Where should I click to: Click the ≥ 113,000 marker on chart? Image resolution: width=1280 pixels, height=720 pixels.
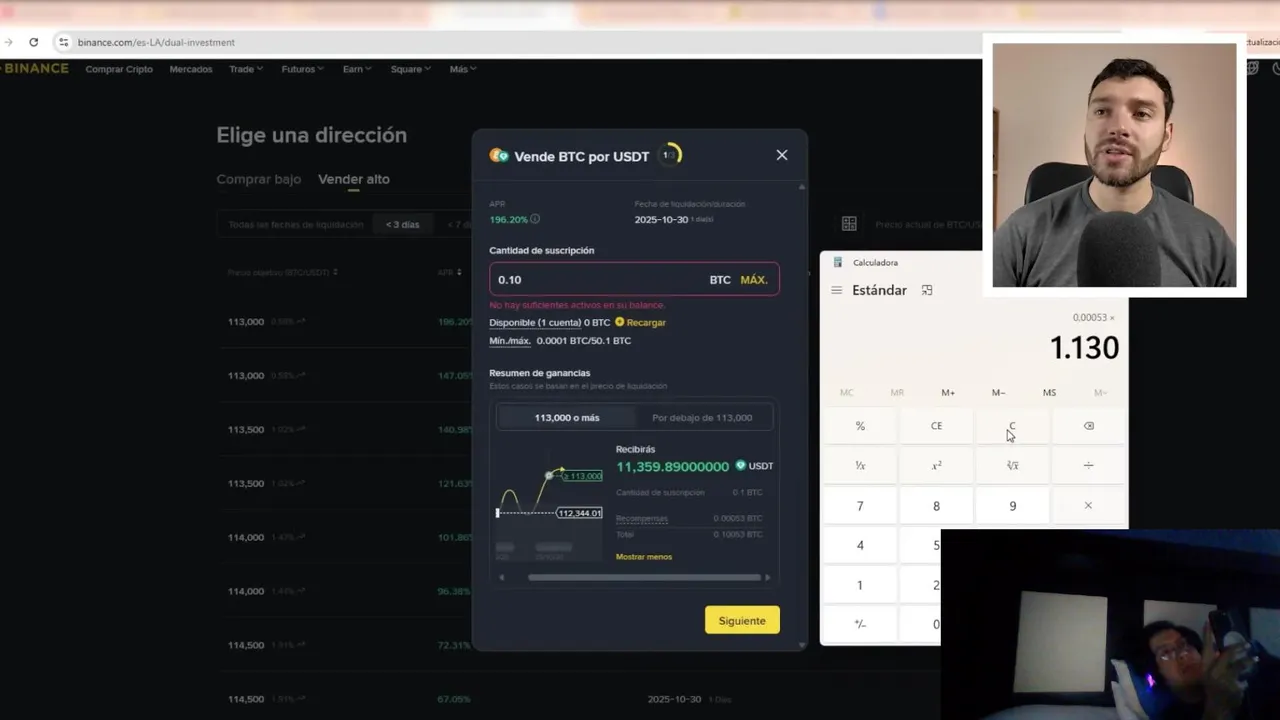pyautogui.click(x=581, y=476)
